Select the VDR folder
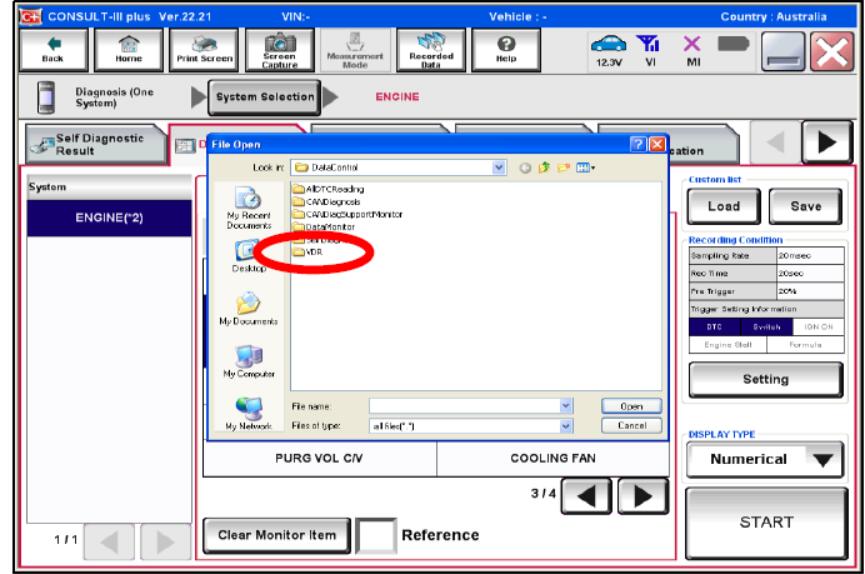 click(x=308, y=252)
